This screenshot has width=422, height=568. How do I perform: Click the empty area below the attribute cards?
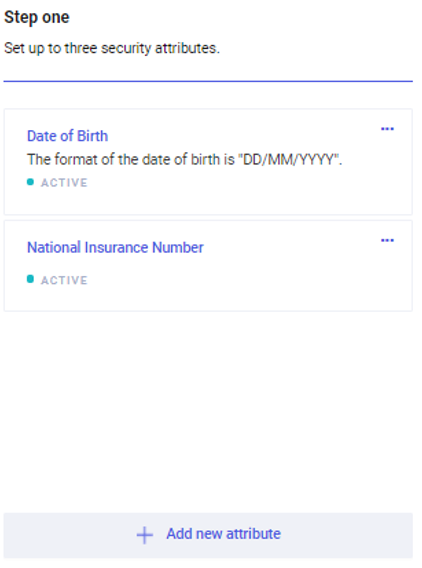[208, 411]
